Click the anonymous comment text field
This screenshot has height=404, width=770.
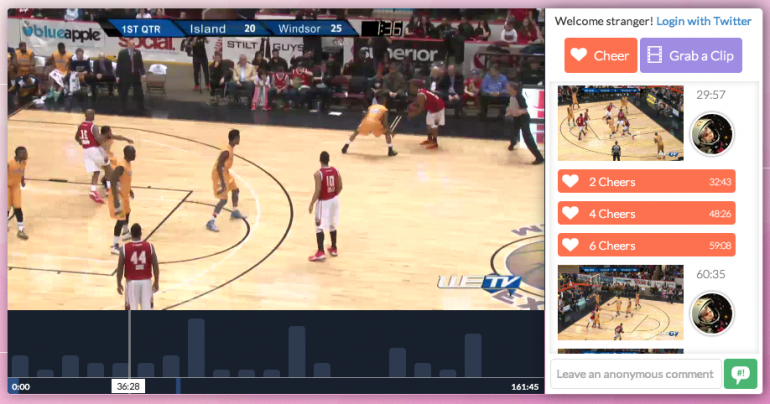pos(636,374)
